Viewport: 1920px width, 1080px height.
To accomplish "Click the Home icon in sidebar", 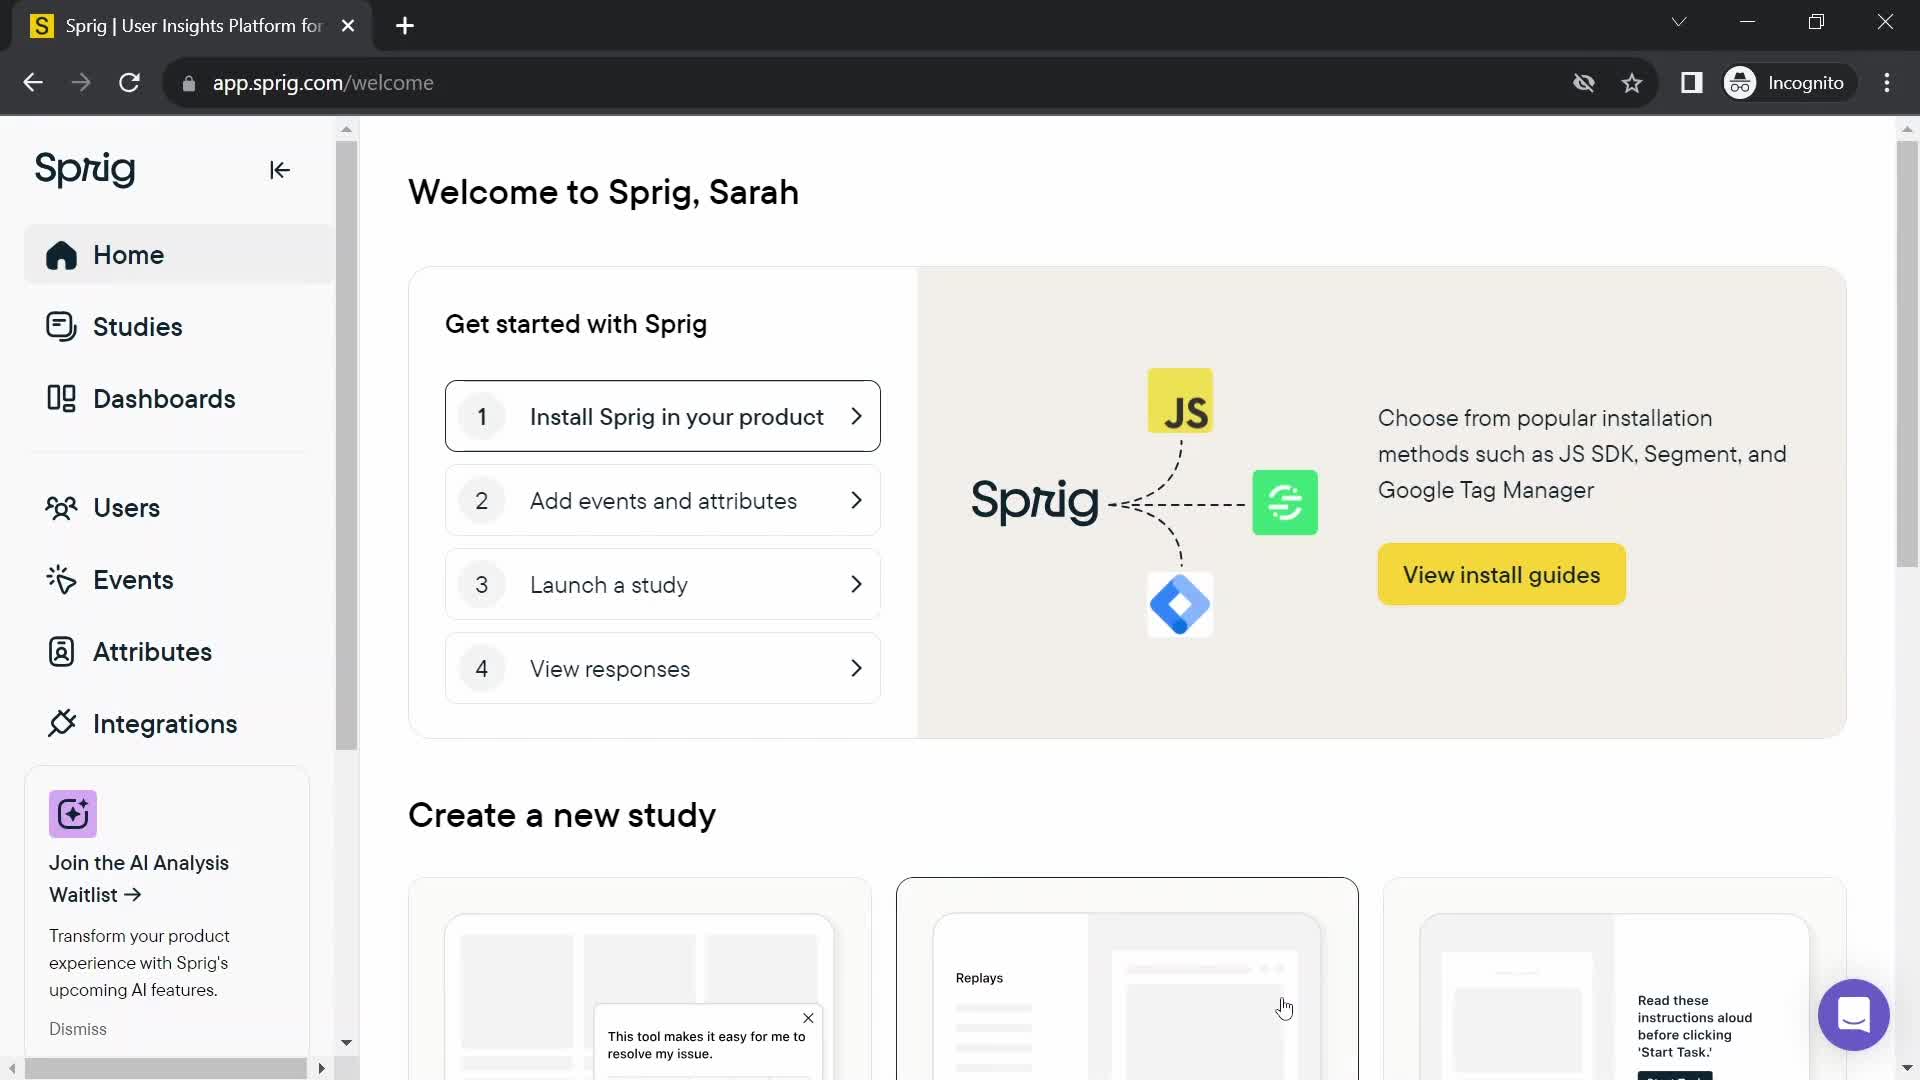I will pos(62,255).
